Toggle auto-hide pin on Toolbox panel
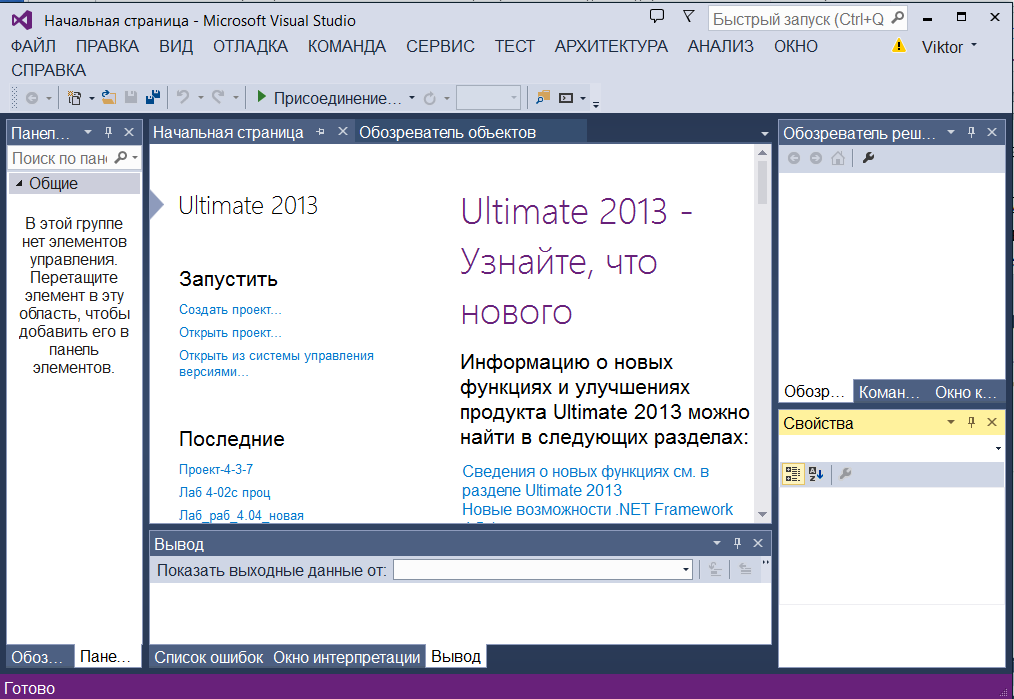The image size is (1014, 699). 109,132
